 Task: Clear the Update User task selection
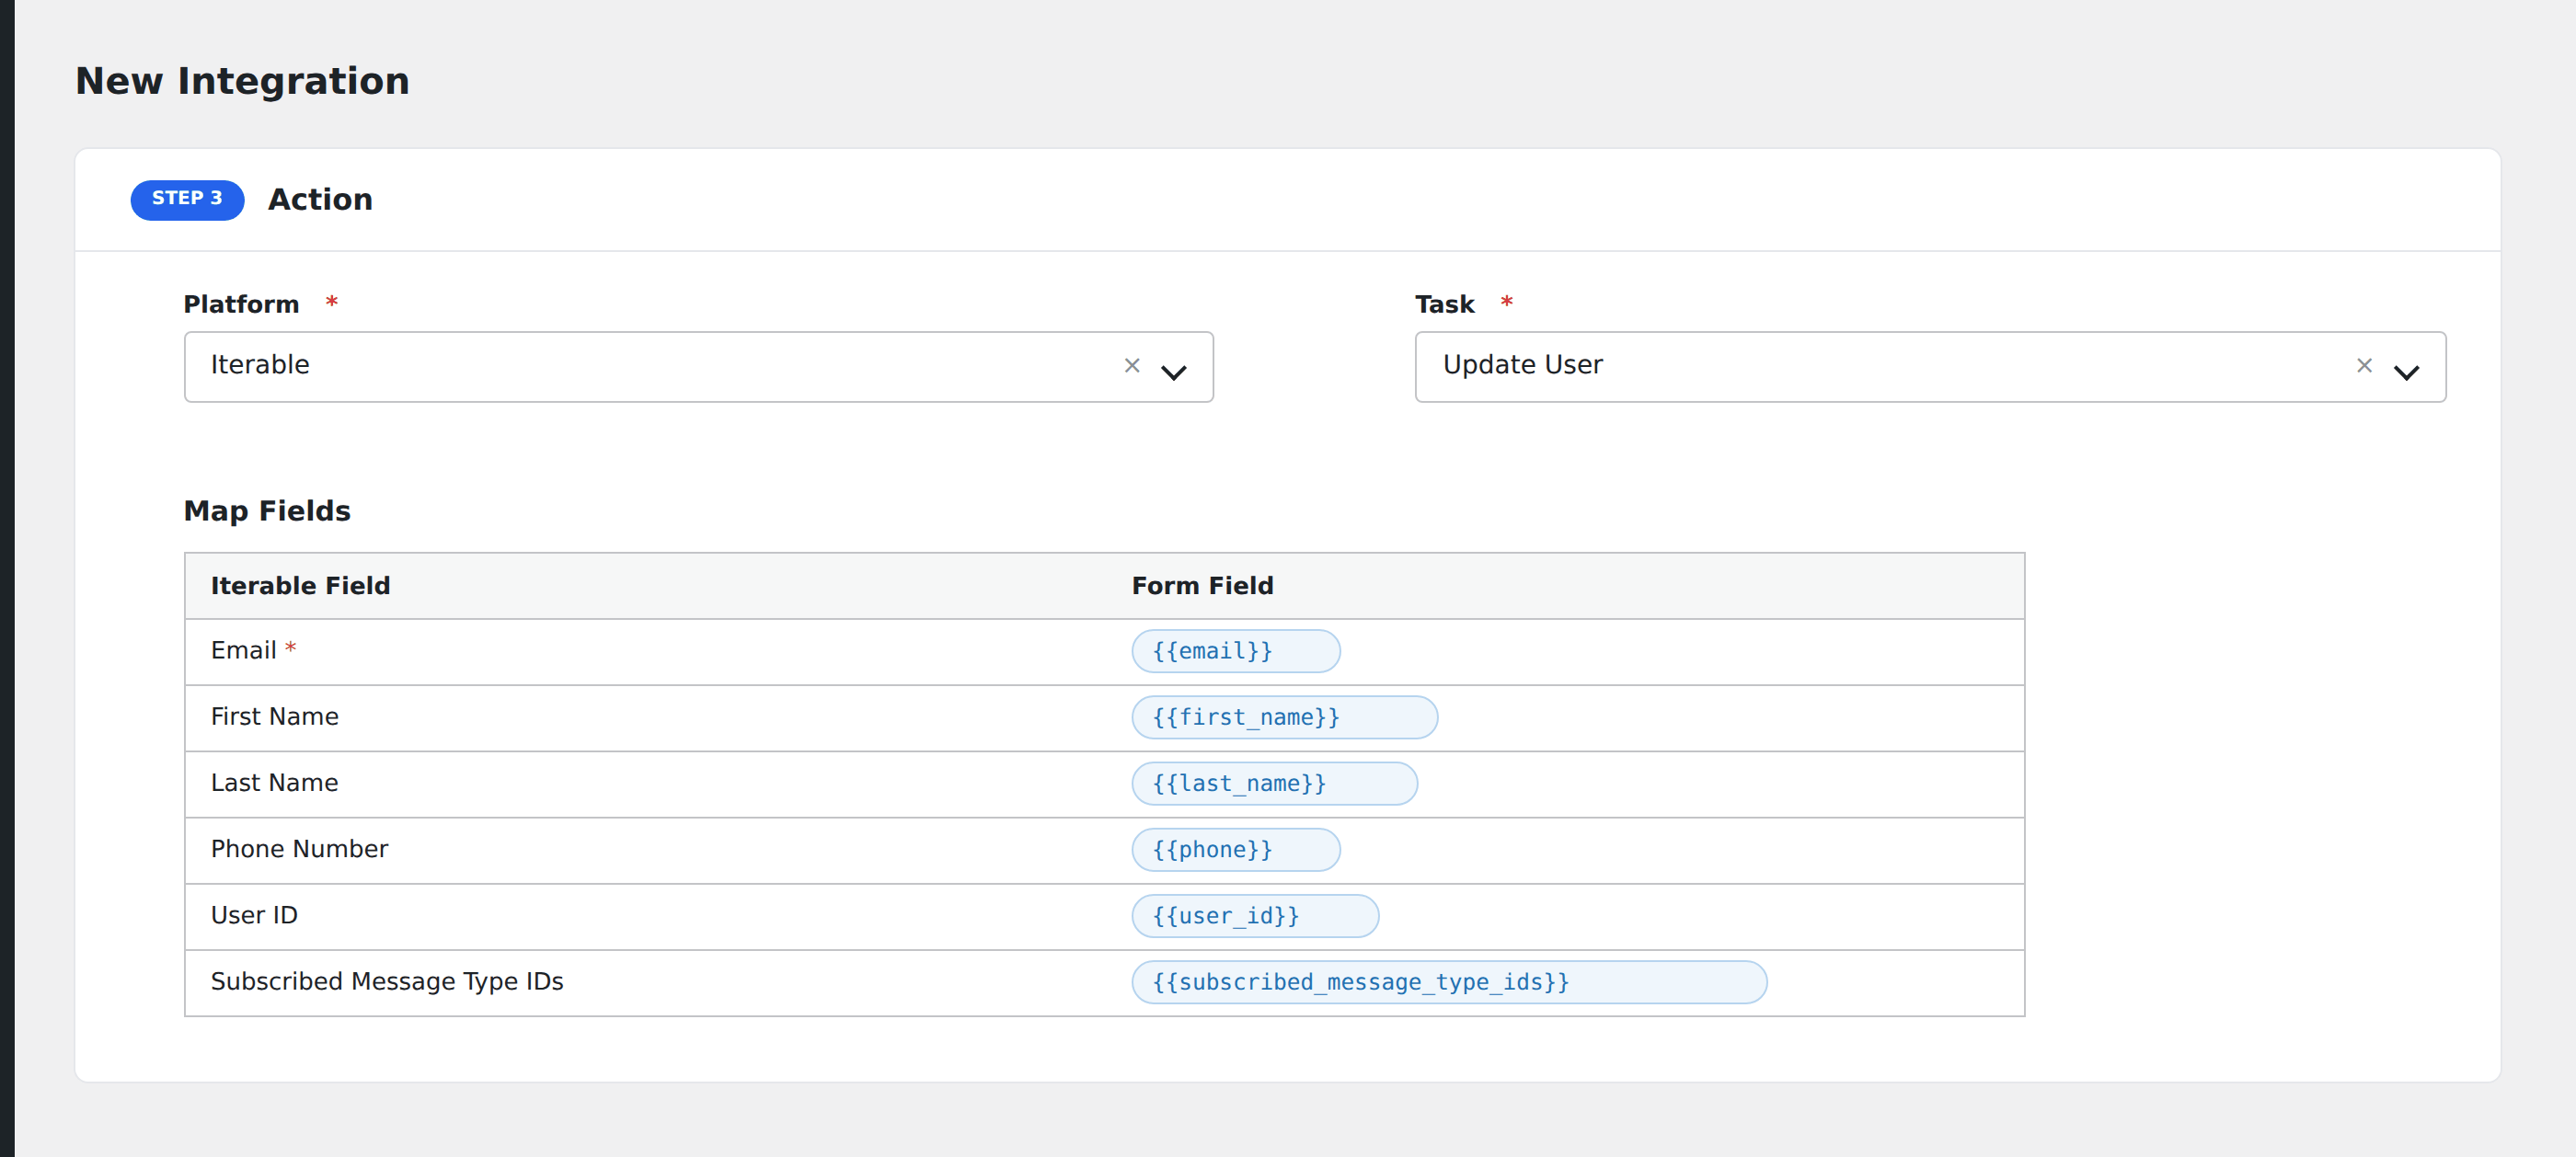click(2364, 366)
